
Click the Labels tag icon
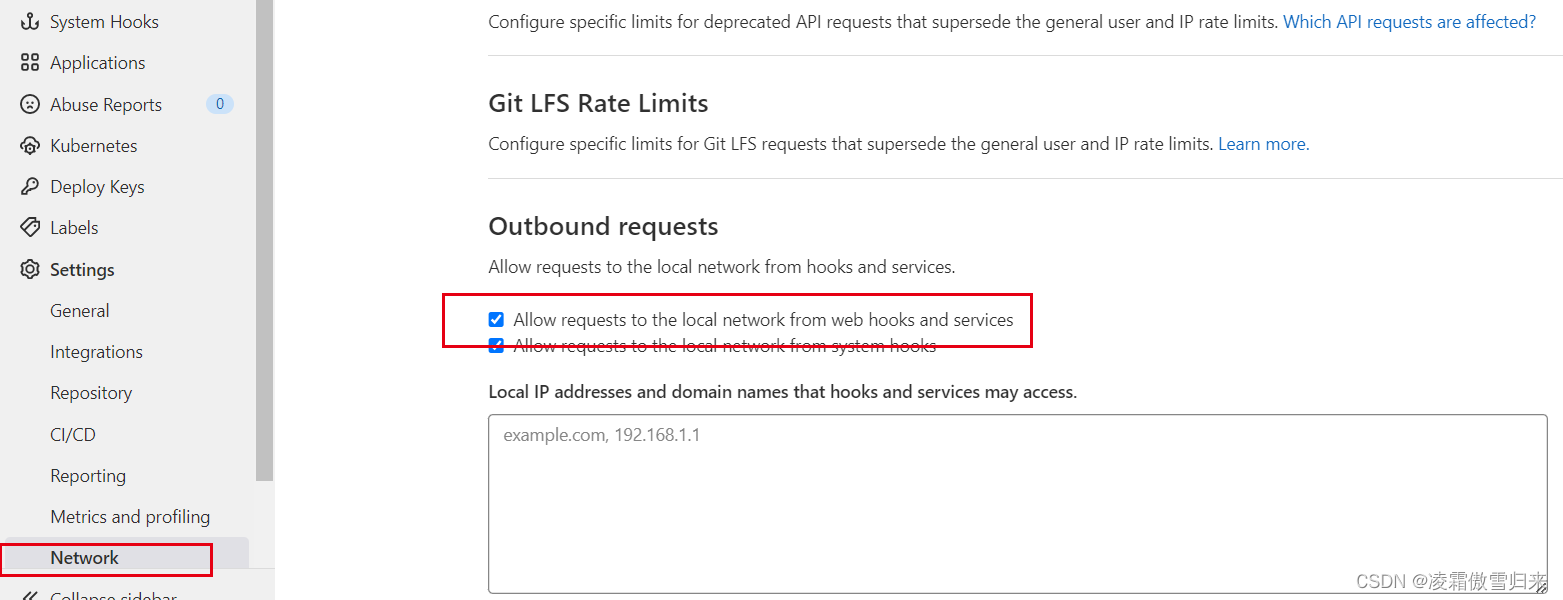(x=30, y=228)
